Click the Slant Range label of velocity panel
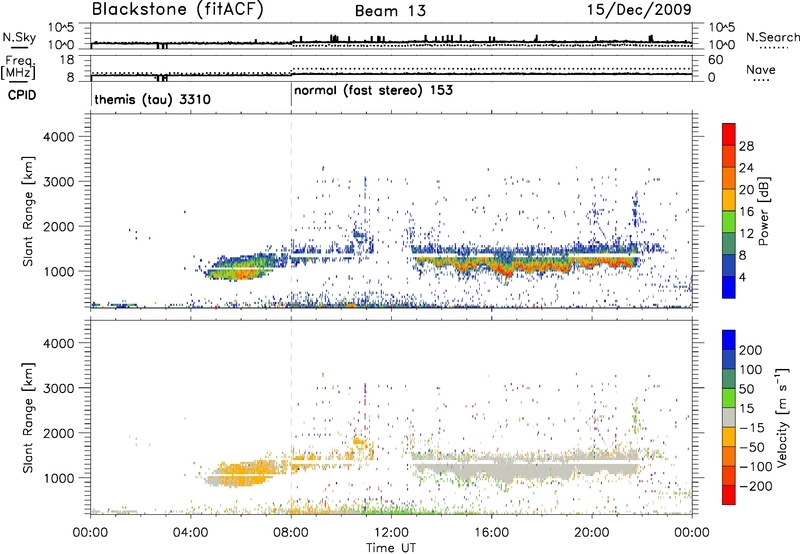Viewport: 800px width, 554px height. click(x=28, y=418)
